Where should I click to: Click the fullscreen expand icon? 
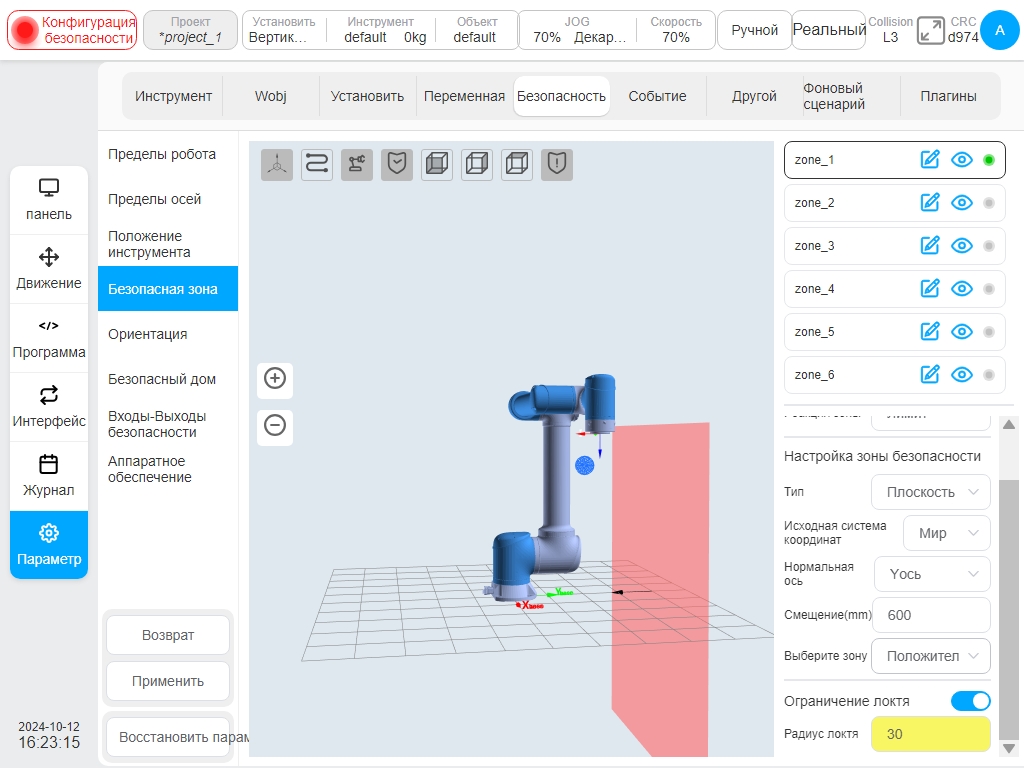click(930, 31)
